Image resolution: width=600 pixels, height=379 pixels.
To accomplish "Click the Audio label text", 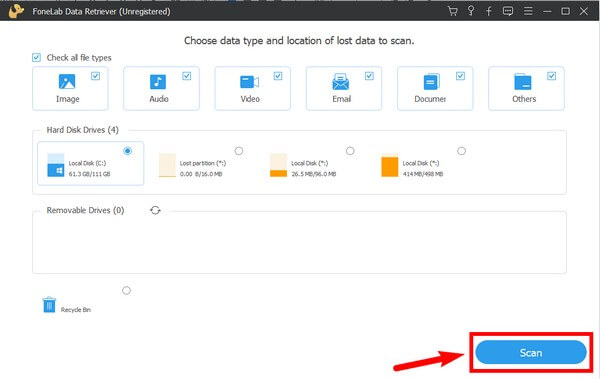I will pyautogui.click(x=159, y=99).
